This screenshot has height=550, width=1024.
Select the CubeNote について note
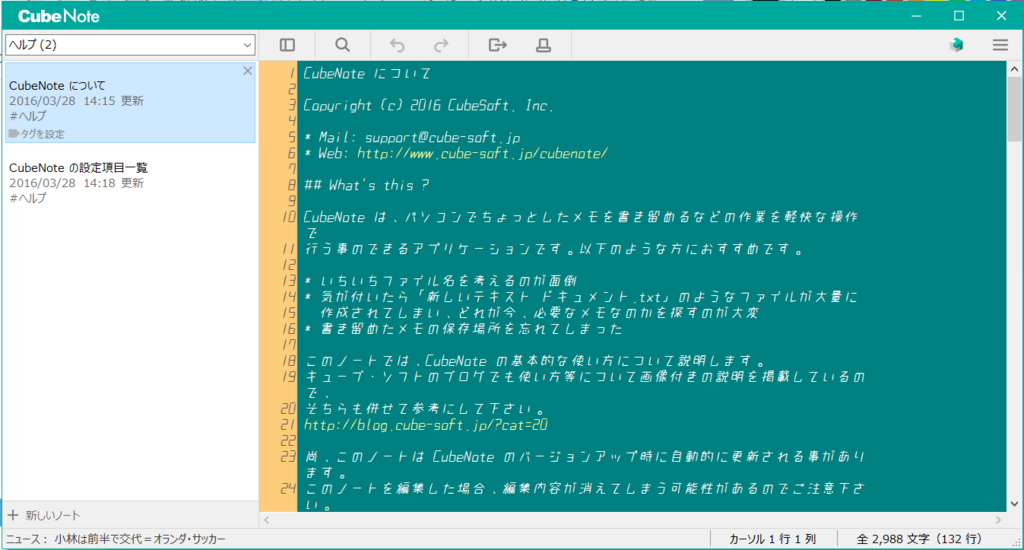coord(130,103)
